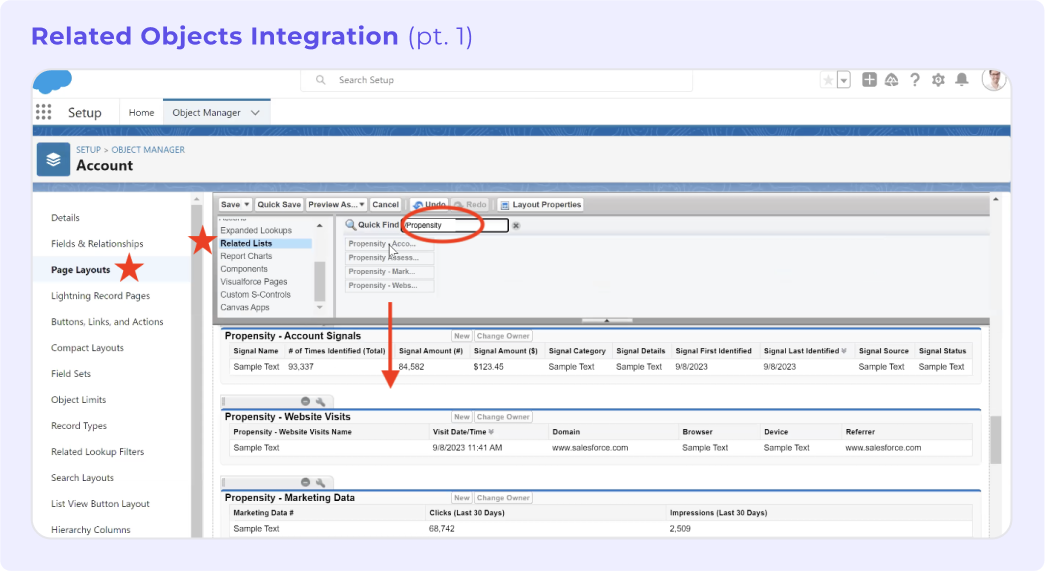Screen dimensions: 1045x571
Task: Open Buttons, Links, and Actions
Action: [x=107, y=322]
